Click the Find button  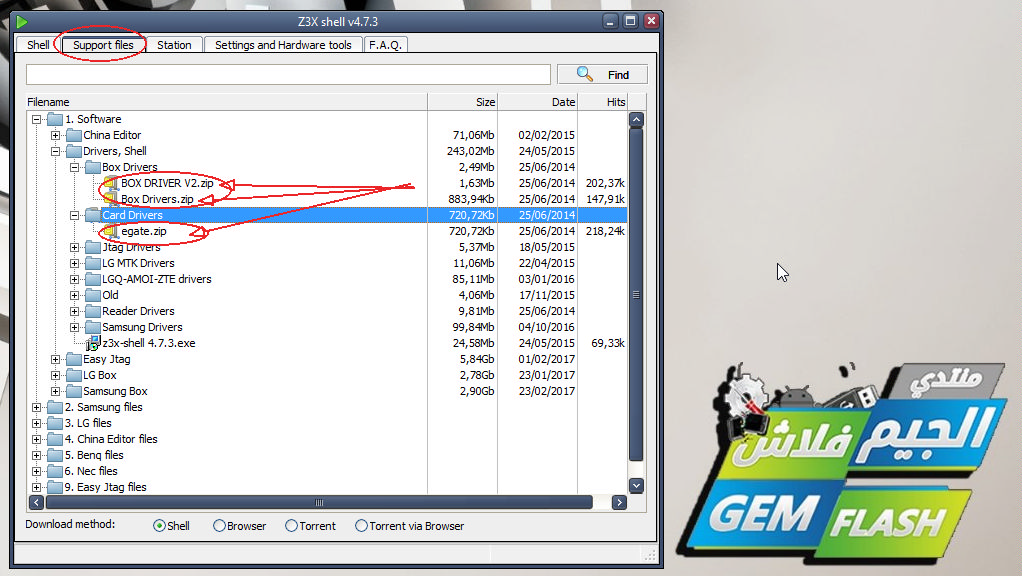click(602, 75)
